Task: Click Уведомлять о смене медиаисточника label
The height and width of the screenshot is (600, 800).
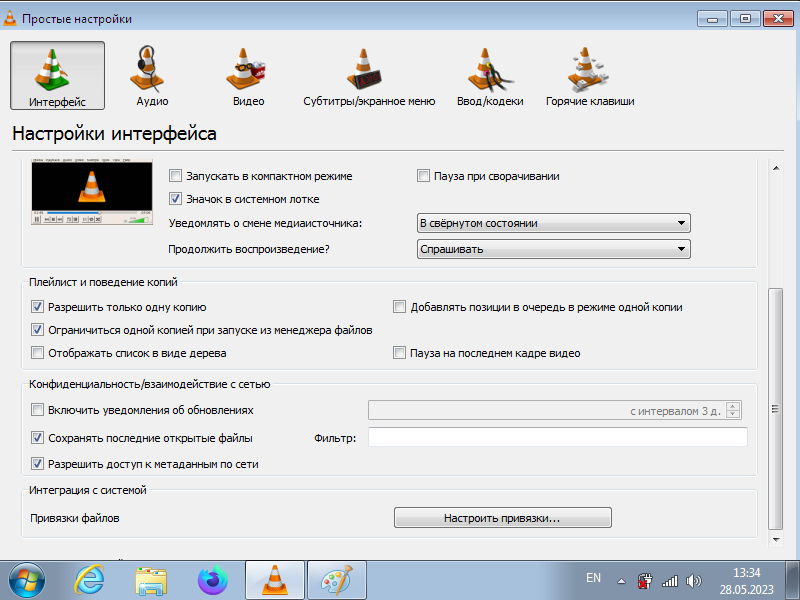Action: (x=265, y=223)
